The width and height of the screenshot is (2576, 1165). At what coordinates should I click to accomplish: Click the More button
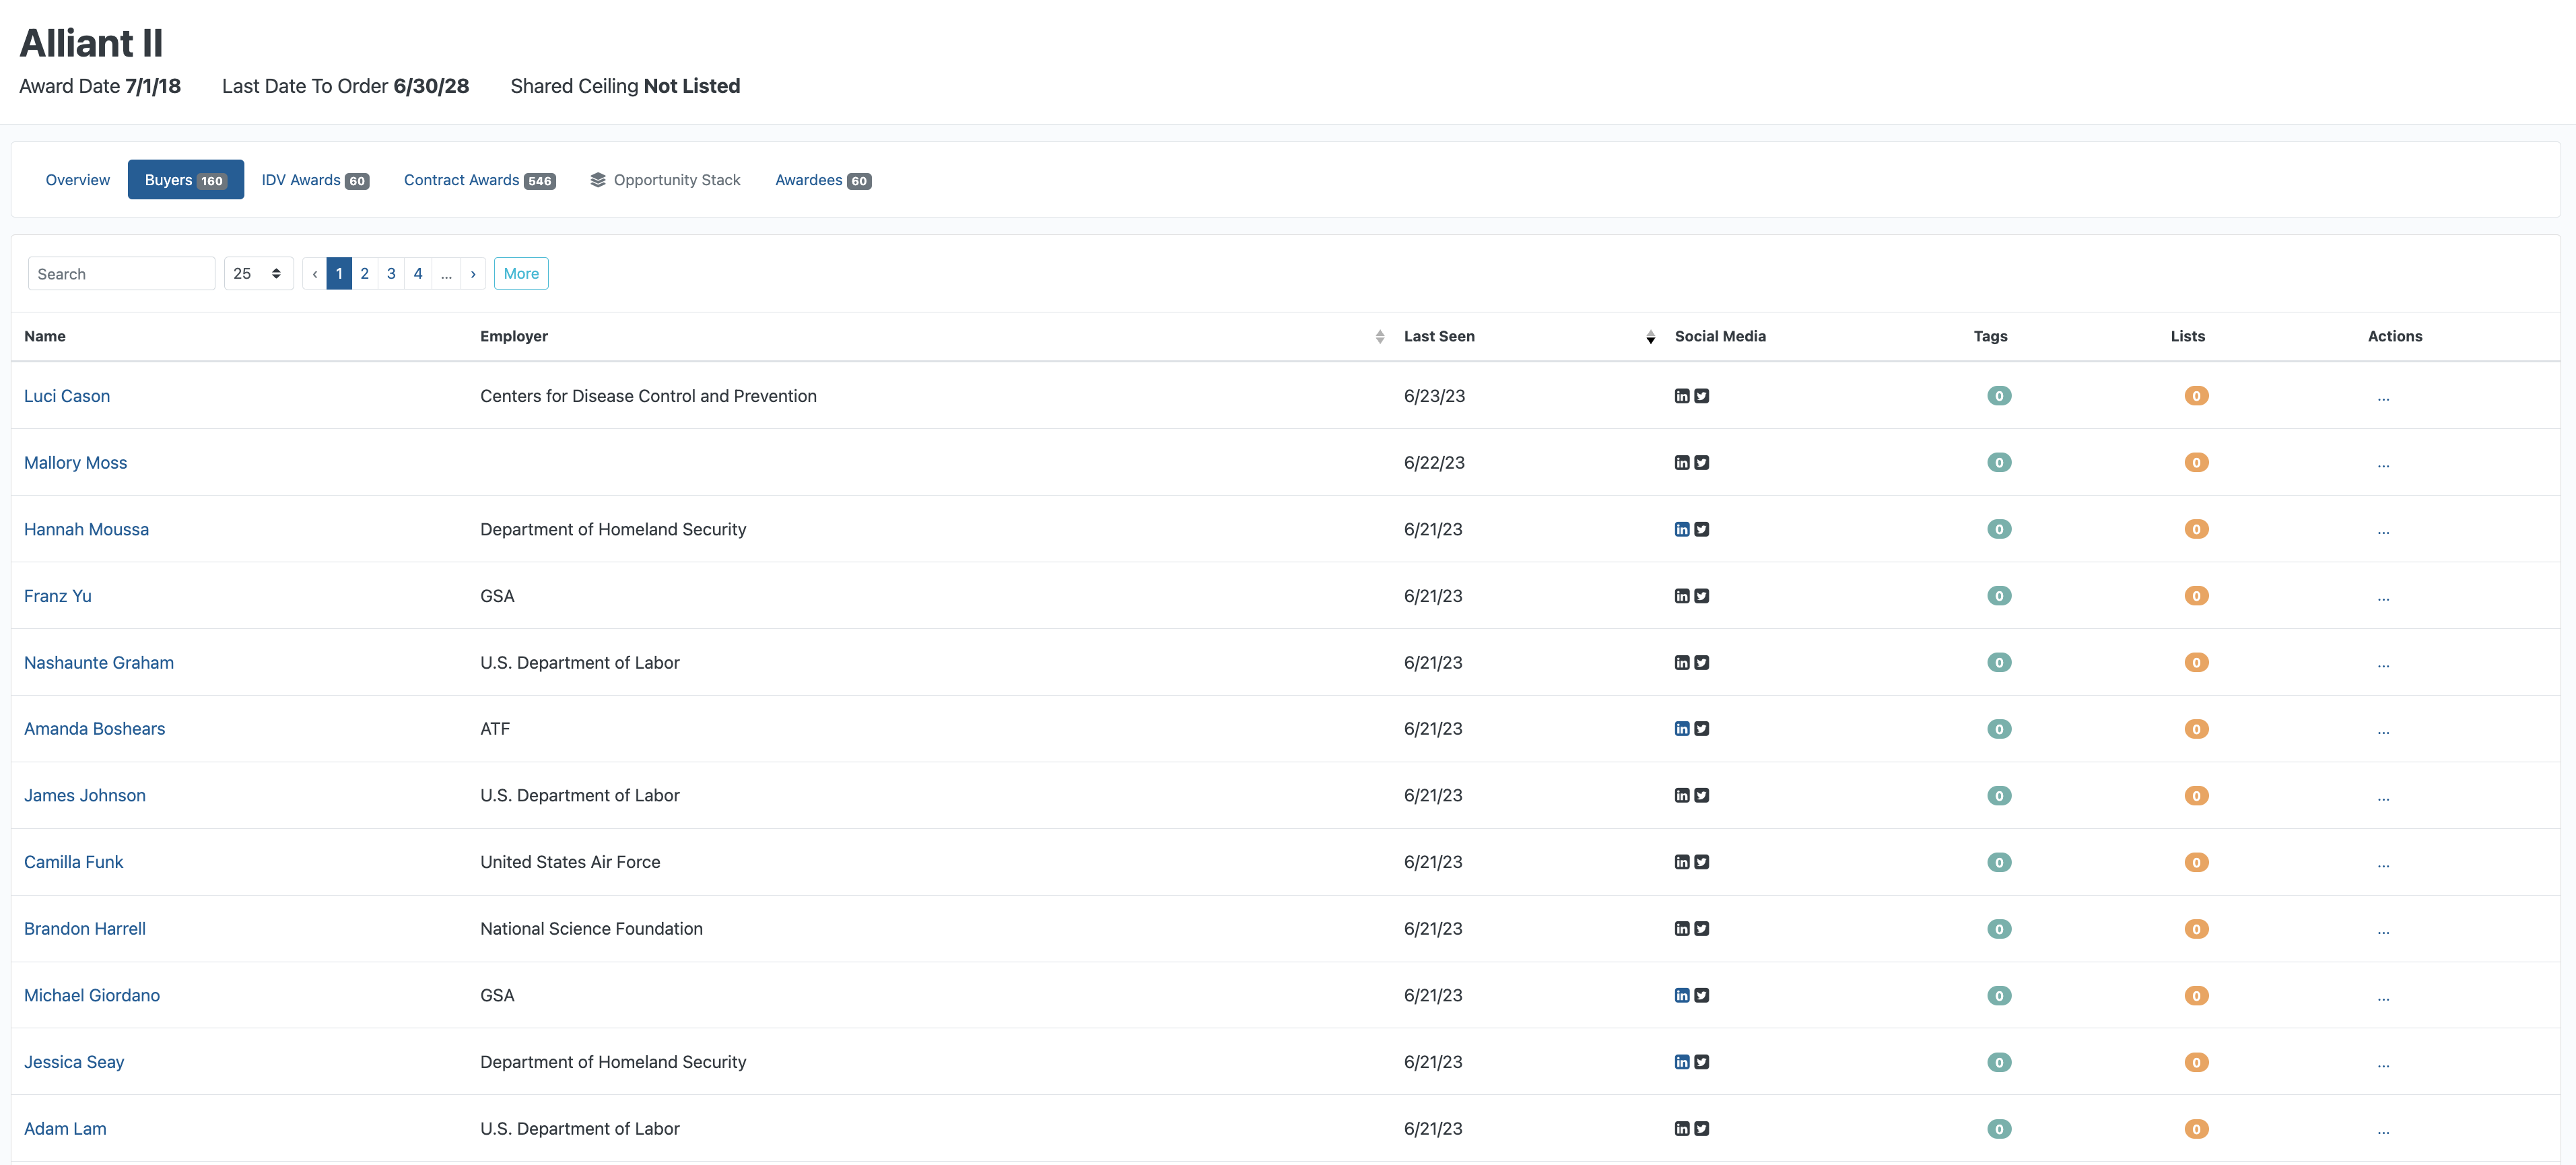coord(520,274)
